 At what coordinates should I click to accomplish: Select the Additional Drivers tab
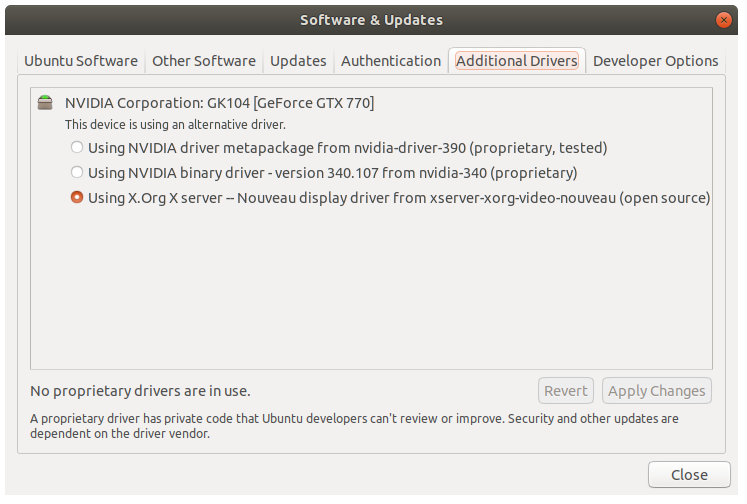(517, 61)
